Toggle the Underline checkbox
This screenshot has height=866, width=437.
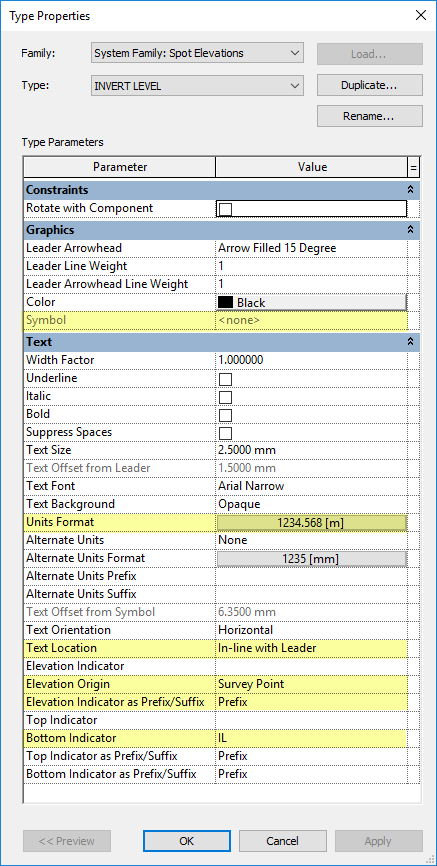(x=225, y=379)
